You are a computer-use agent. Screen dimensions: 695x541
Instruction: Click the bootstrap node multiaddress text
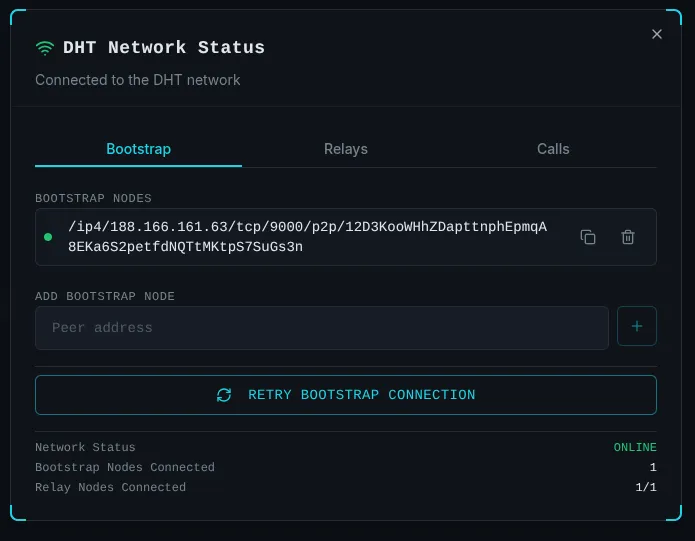click(x=307, y=237)
